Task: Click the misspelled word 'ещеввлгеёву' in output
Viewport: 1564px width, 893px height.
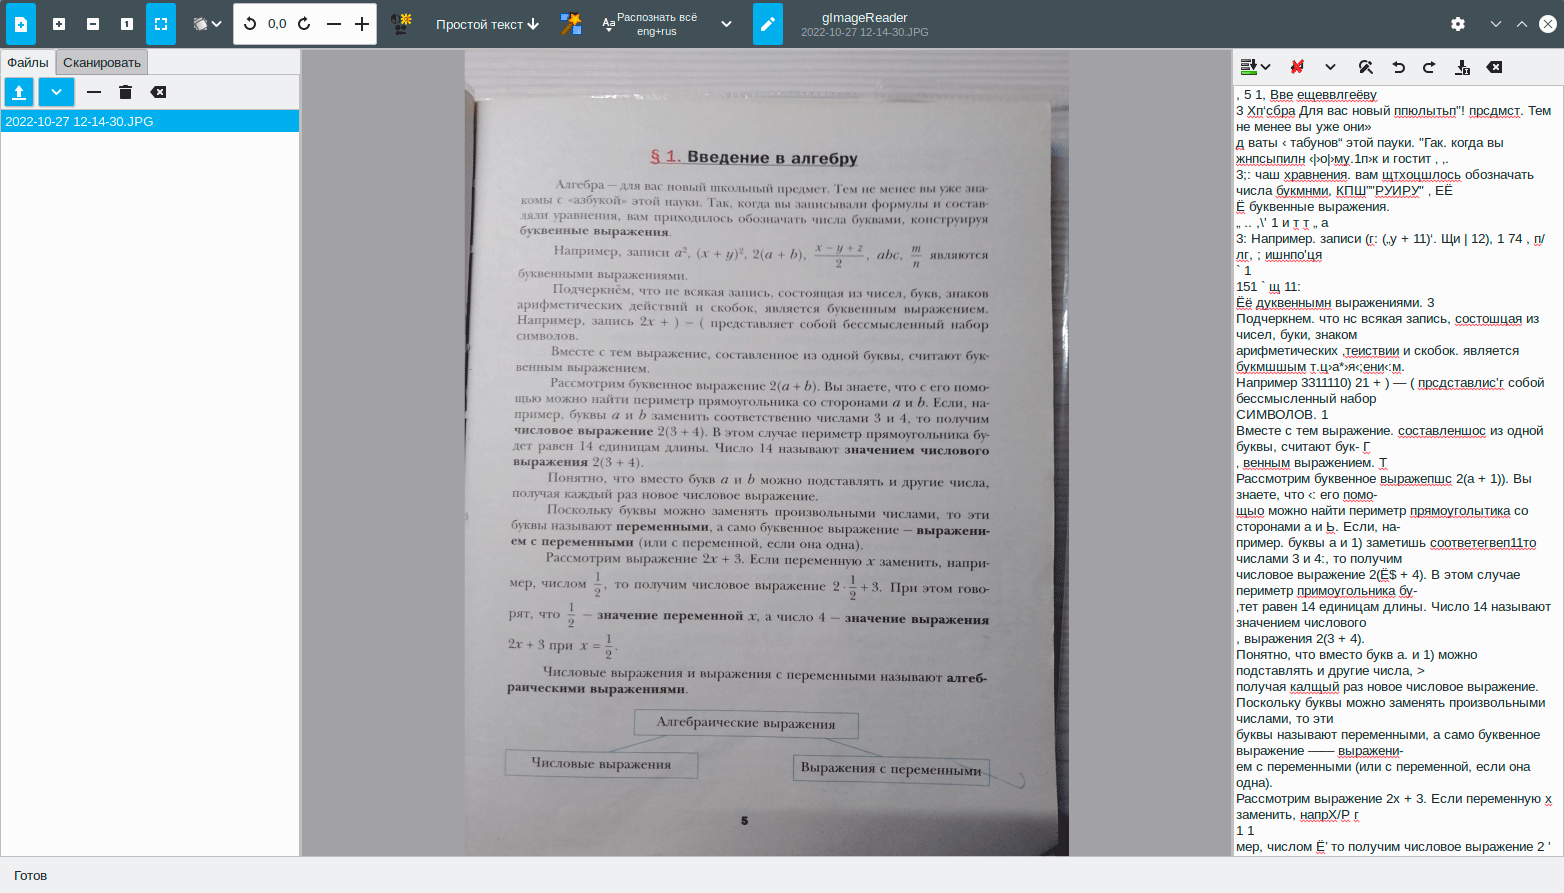Action: pos(1337,95)
